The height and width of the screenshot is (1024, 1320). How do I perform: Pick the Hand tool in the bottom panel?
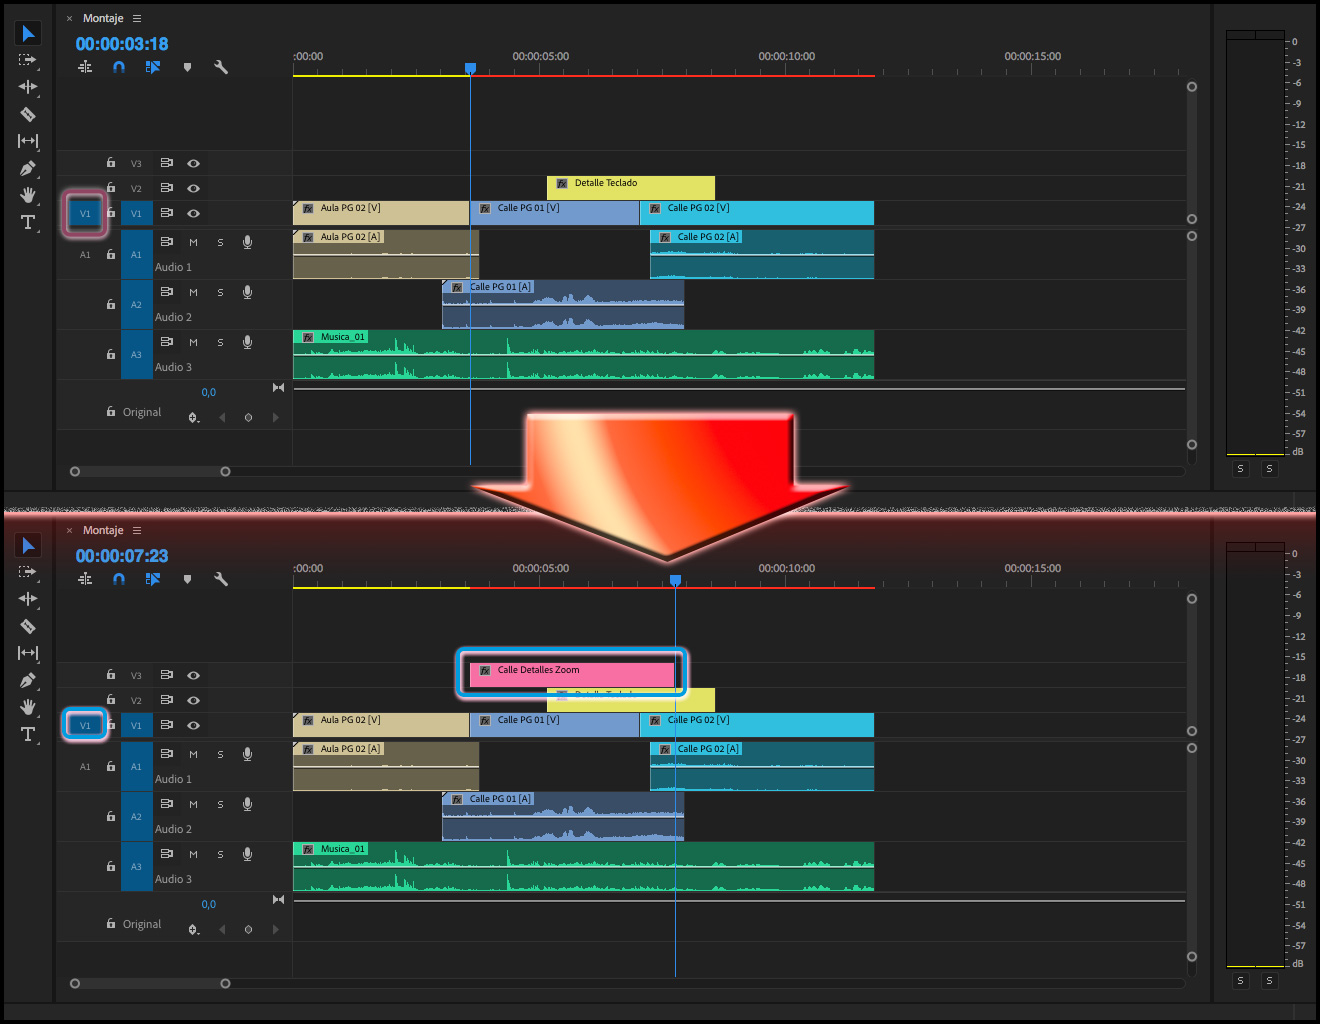point(28,707)
